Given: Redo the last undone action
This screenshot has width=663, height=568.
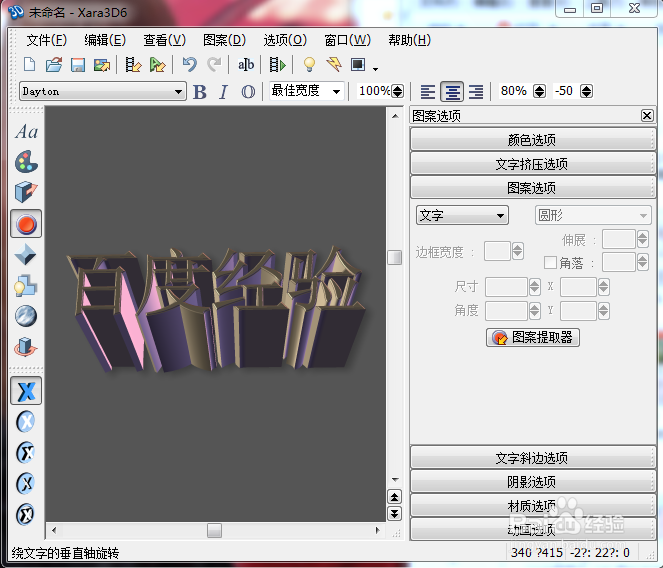Looking at the screenshot, I should coord(214,64).
